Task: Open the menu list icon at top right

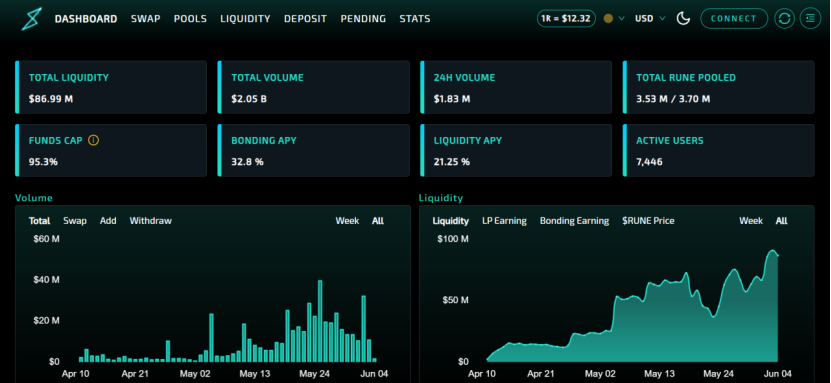Action: point(810,19)
